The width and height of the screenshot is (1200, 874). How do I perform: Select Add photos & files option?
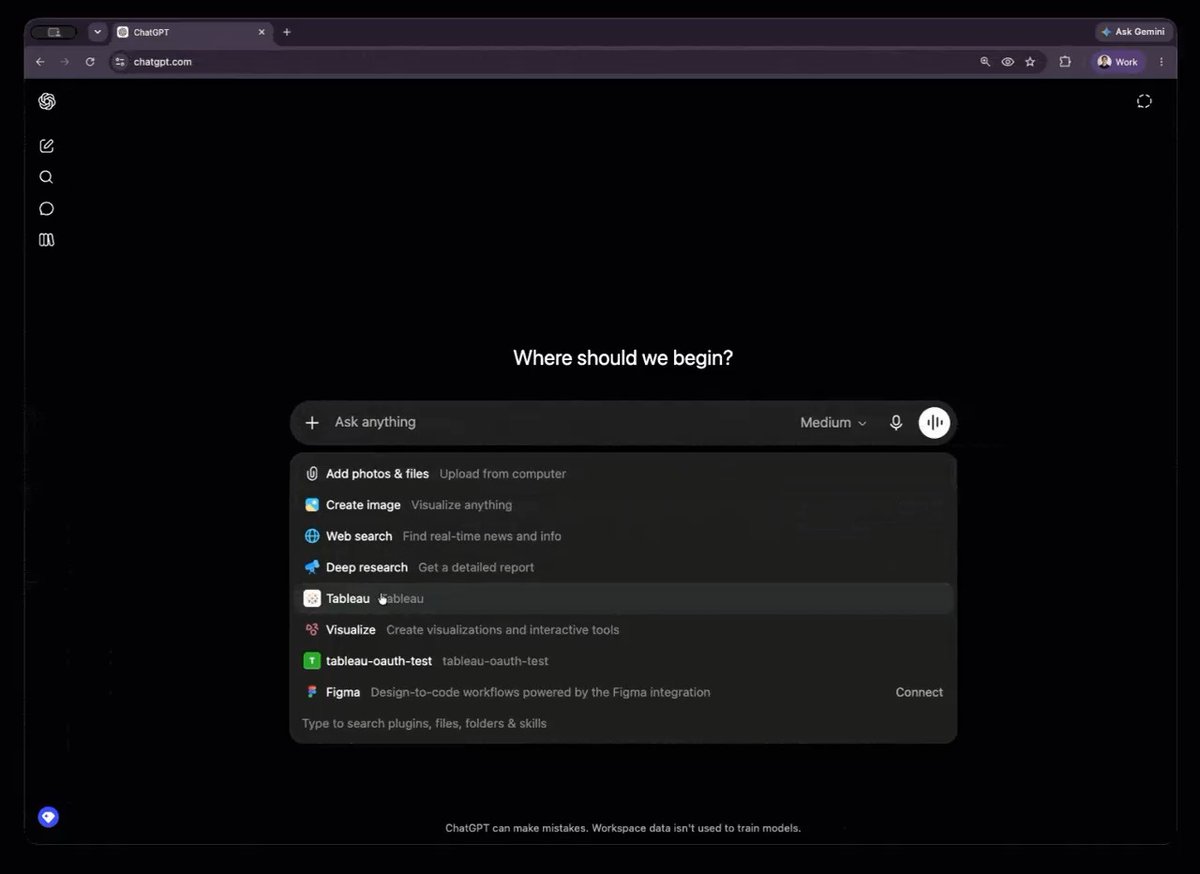623,474
